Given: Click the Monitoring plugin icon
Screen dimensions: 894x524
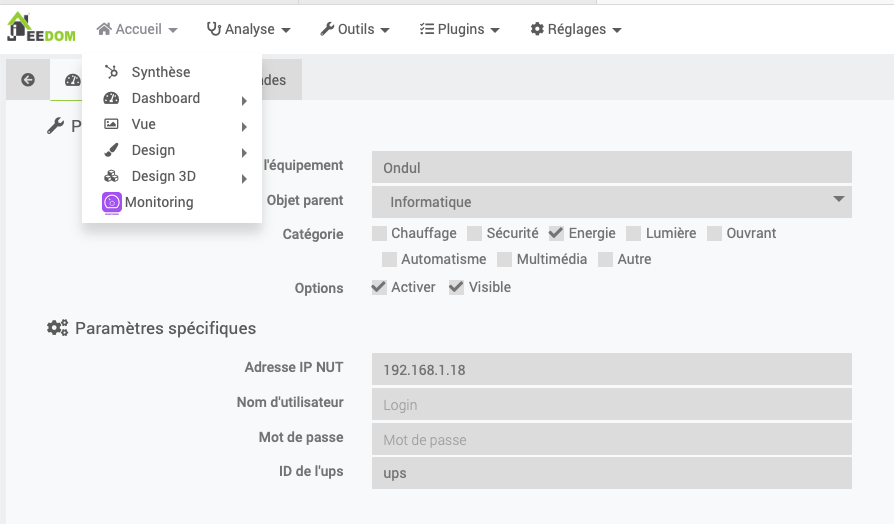Looking at the screenshot, I should (112, 203).
